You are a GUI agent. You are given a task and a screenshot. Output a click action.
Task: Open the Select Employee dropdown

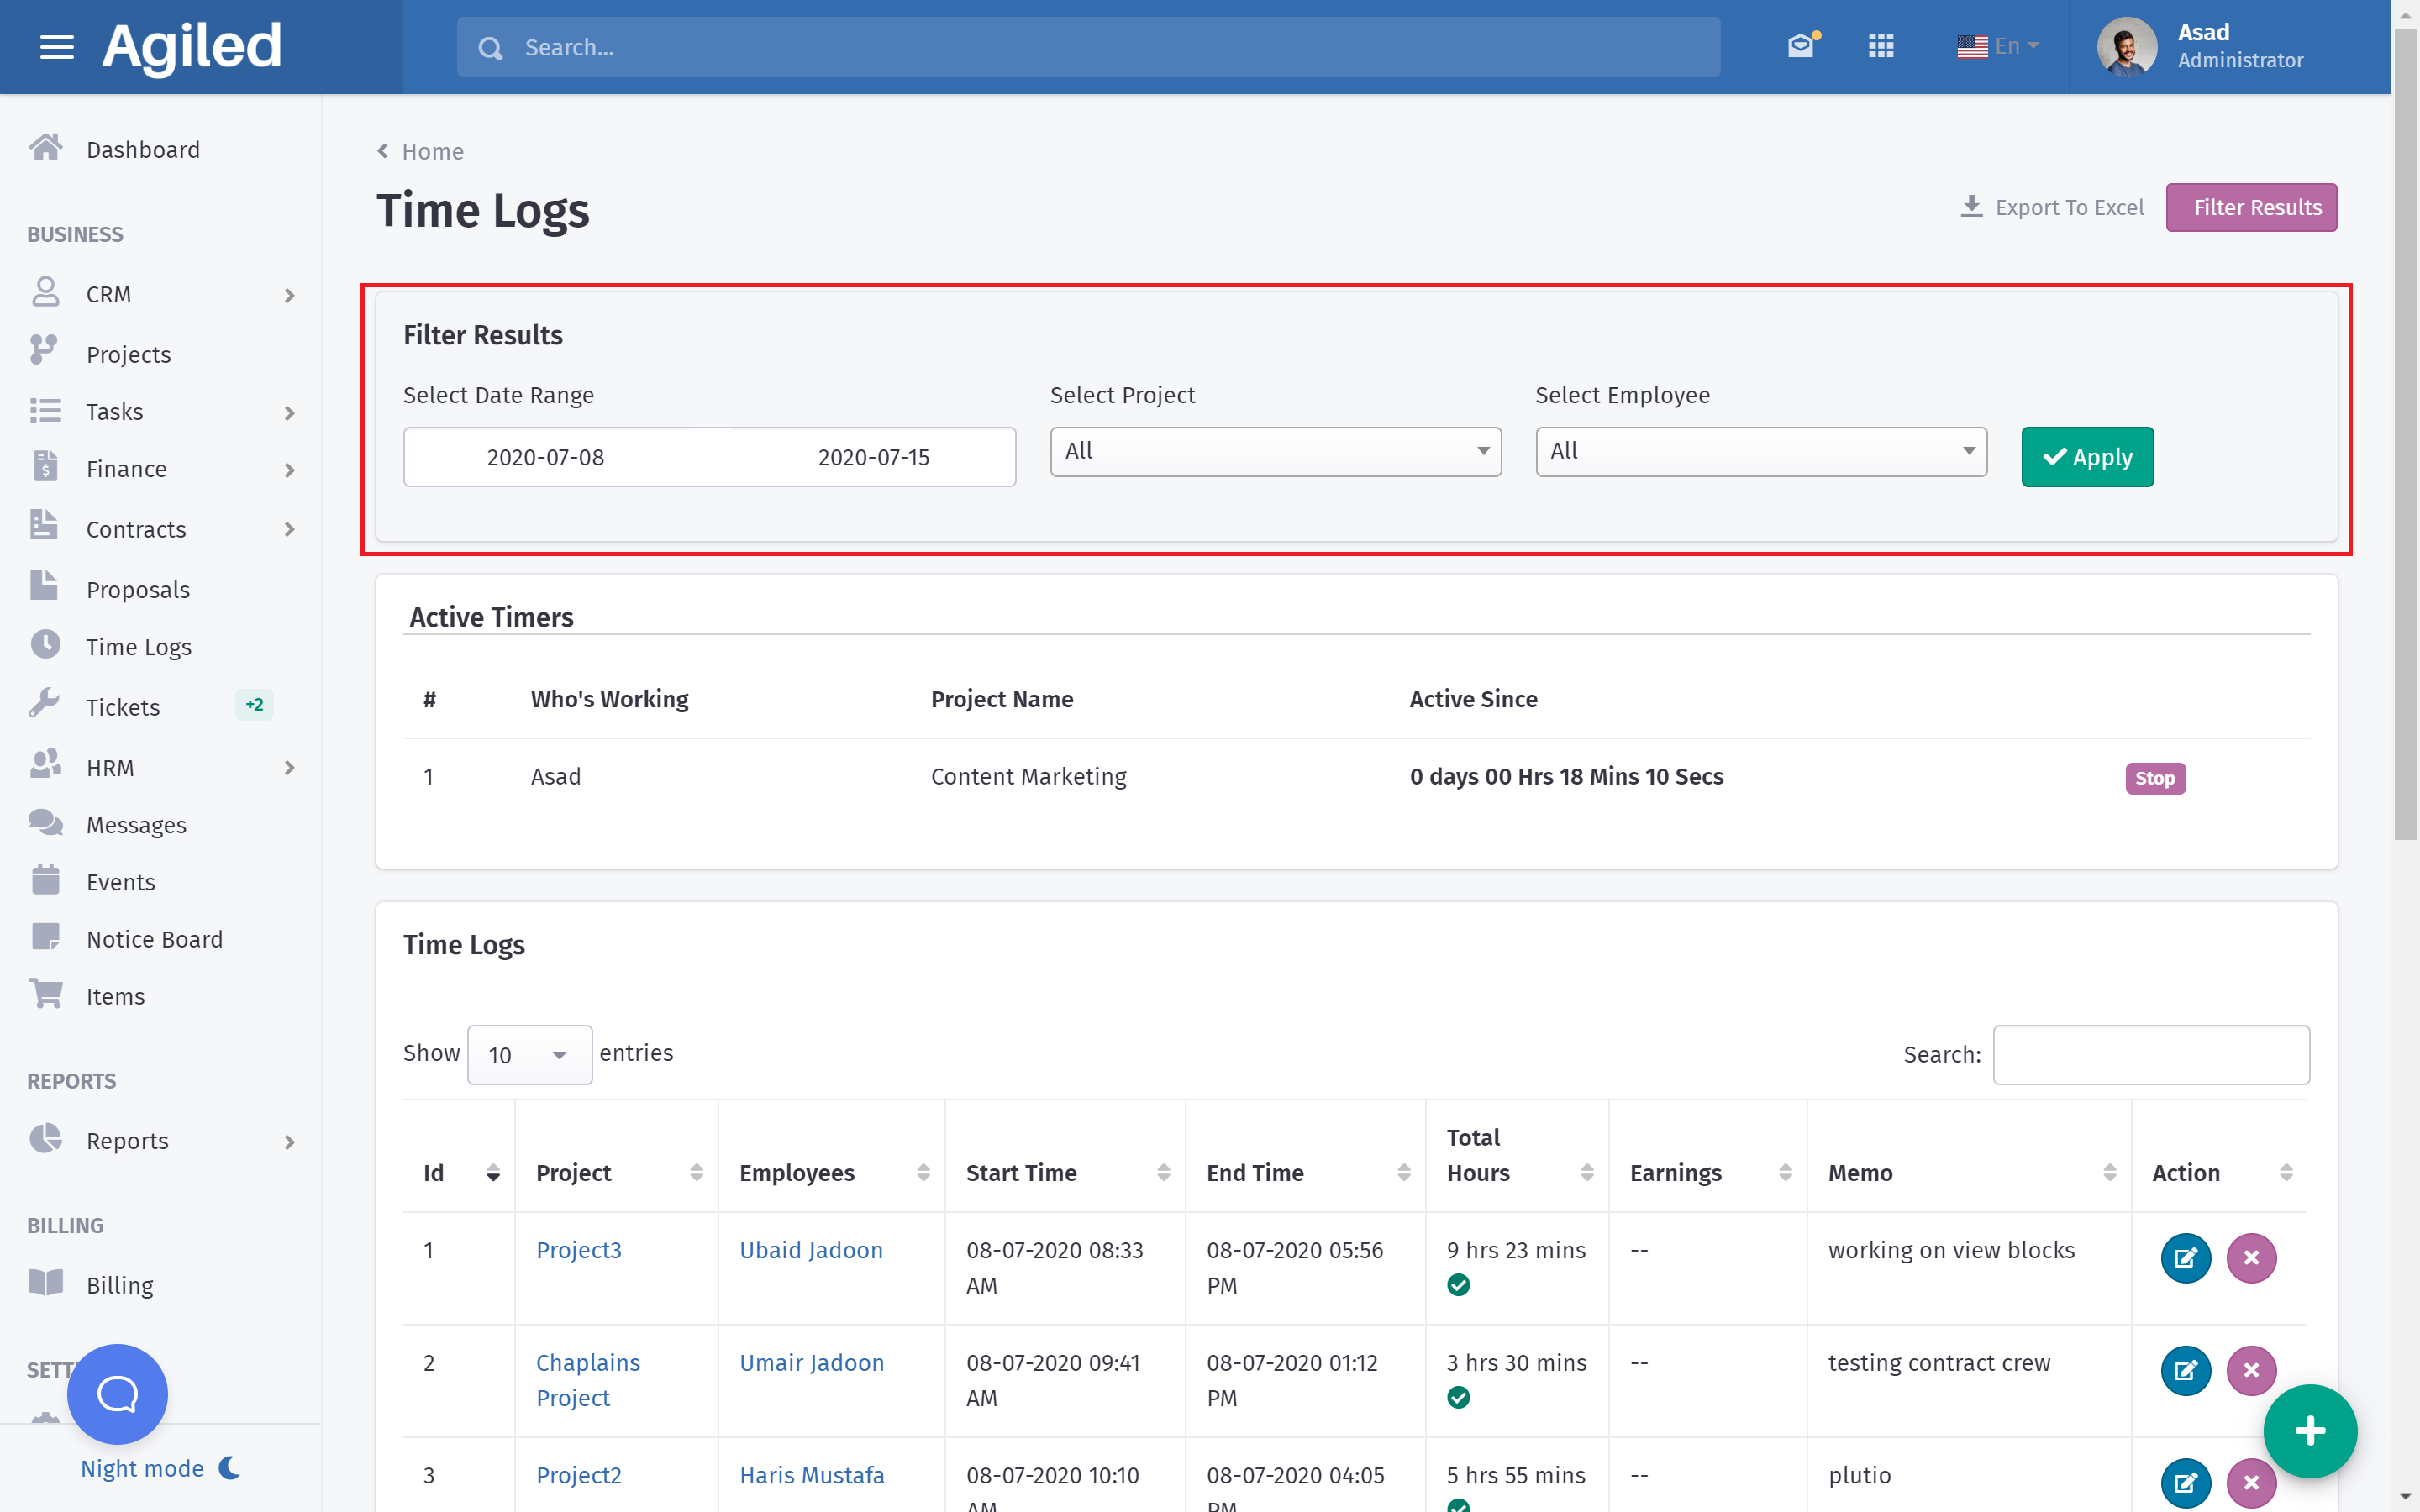coord(1760,451)
